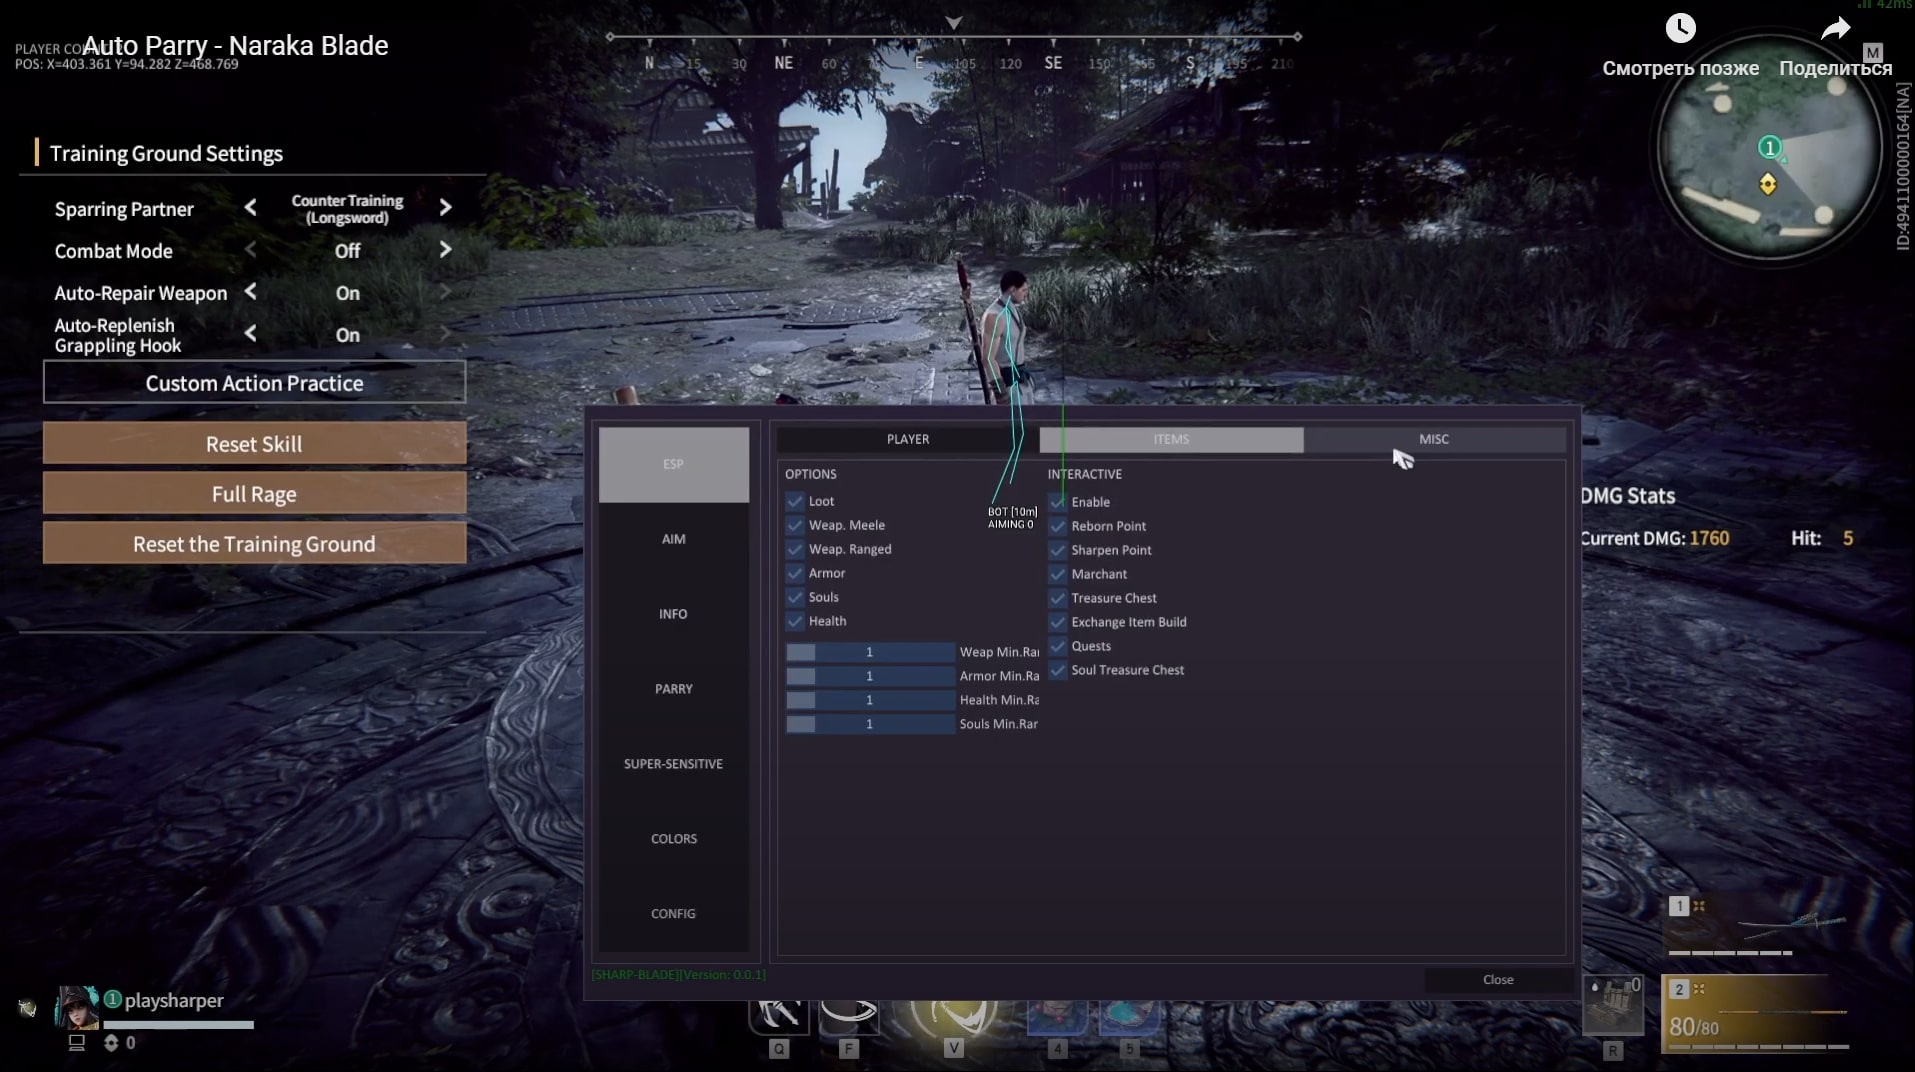
Task: Click the Q skill icon
Action: pyautogui.click(x=778, y=1014)
